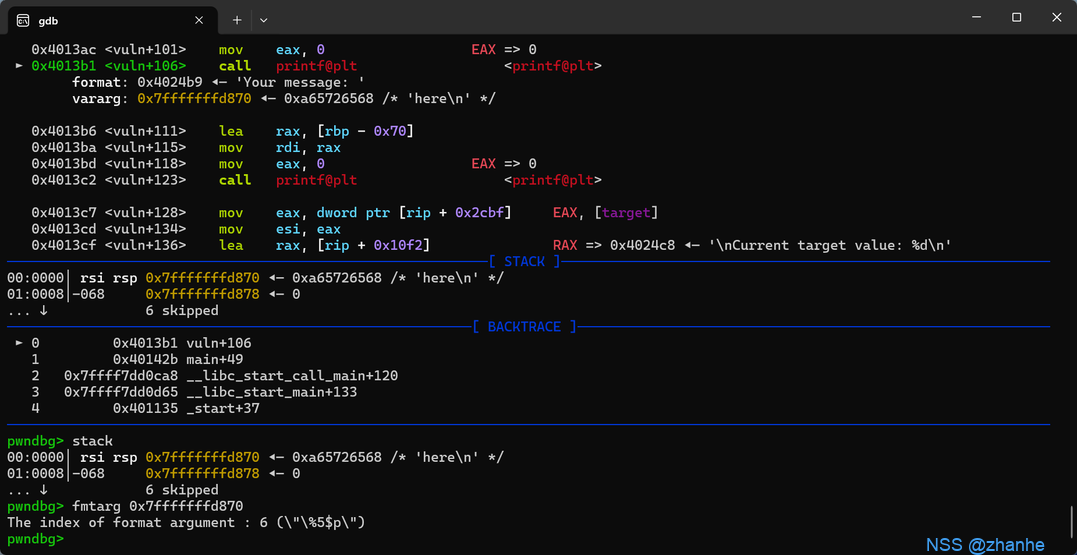Click the terminal icon on the gdb tab
This screenshot has width=1077, height=555.
coord(23,19)
